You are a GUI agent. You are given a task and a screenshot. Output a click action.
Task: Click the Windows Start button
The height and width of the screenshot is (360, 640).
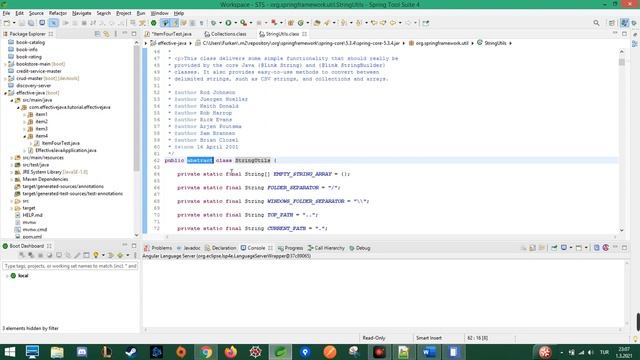[9, 352]
